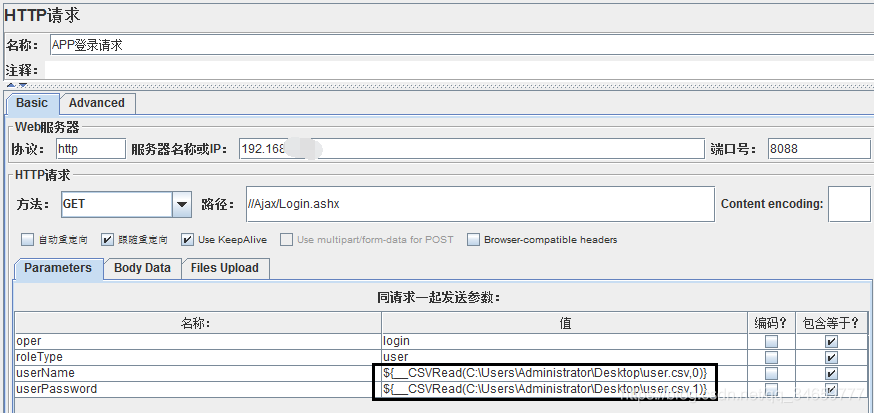Select the roleType name cell

[x=198, y=357]
